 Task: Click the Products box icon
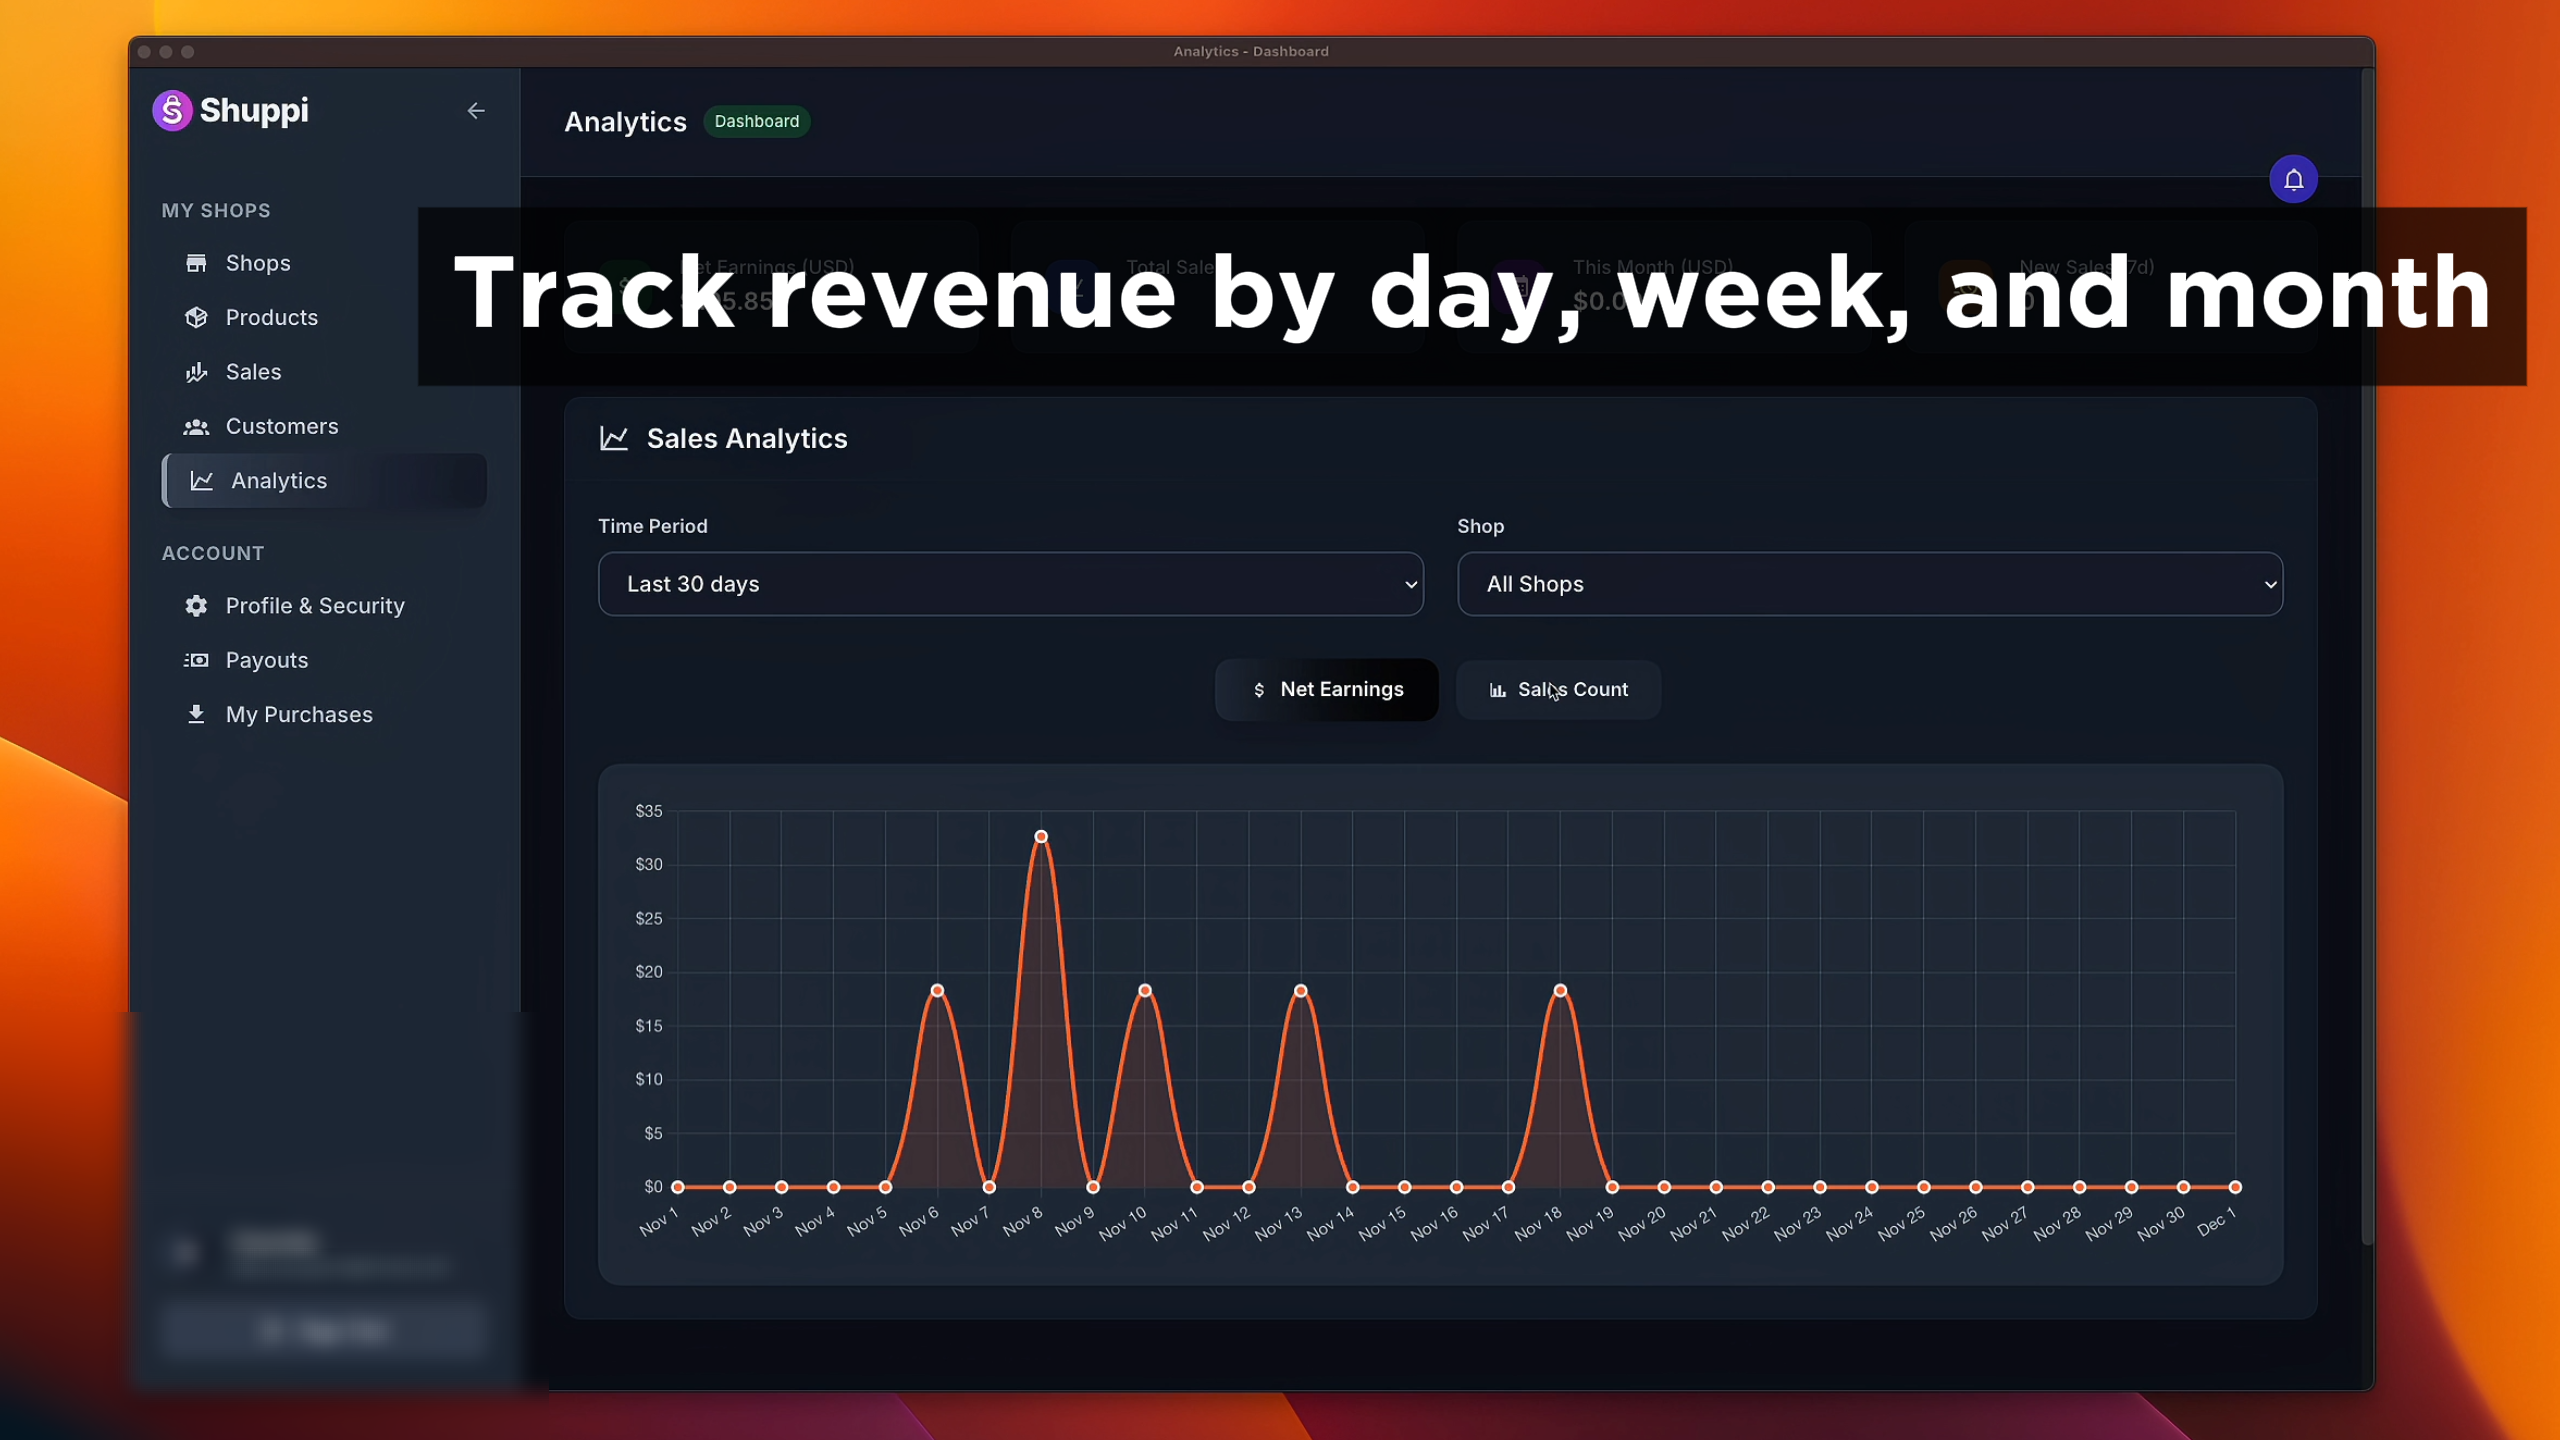pos(196,317)
